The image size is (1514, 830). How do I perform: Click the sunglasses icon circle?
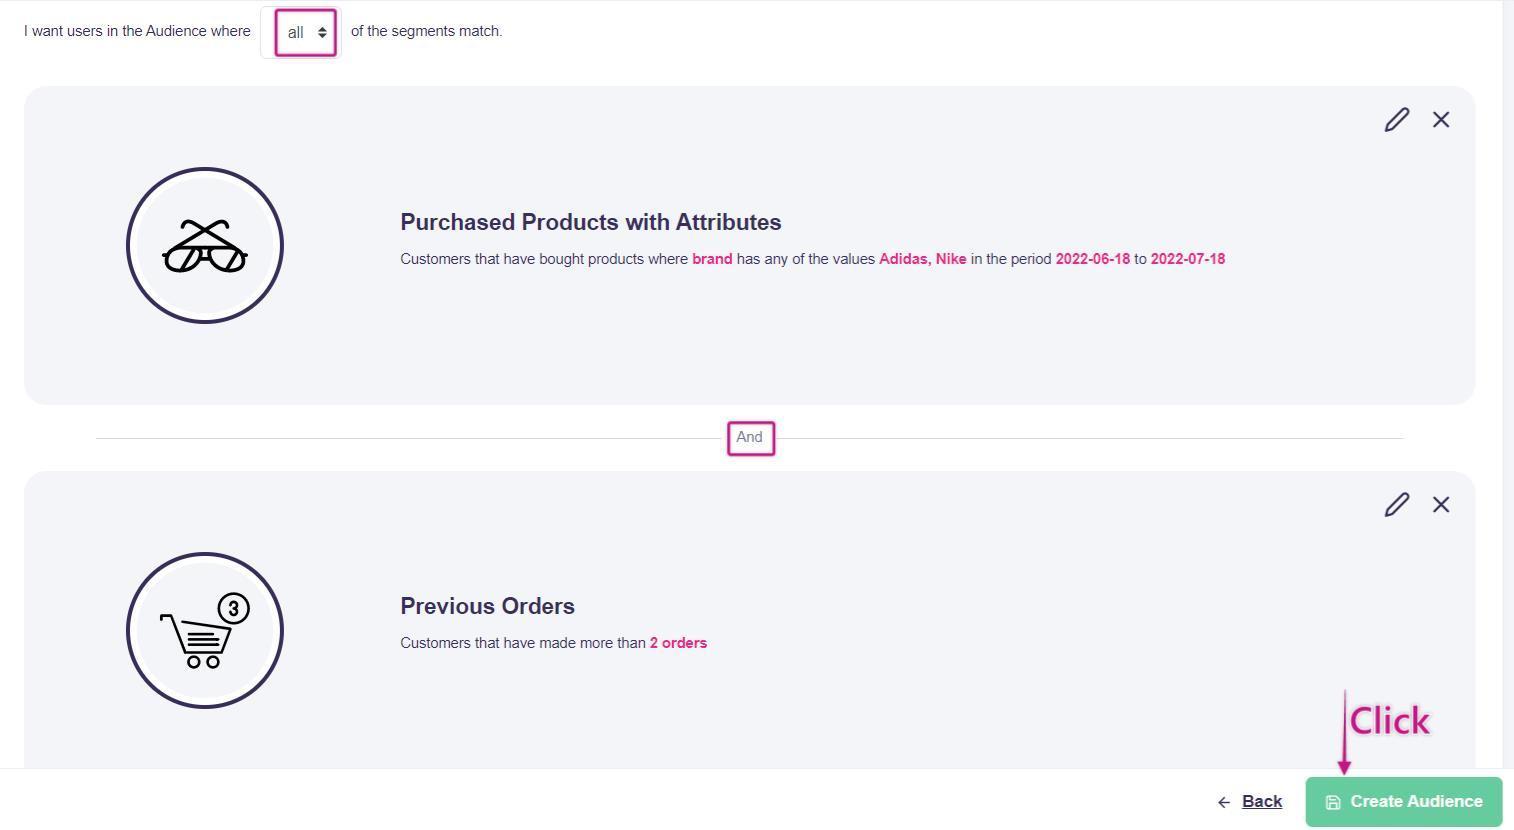(205, 246)
